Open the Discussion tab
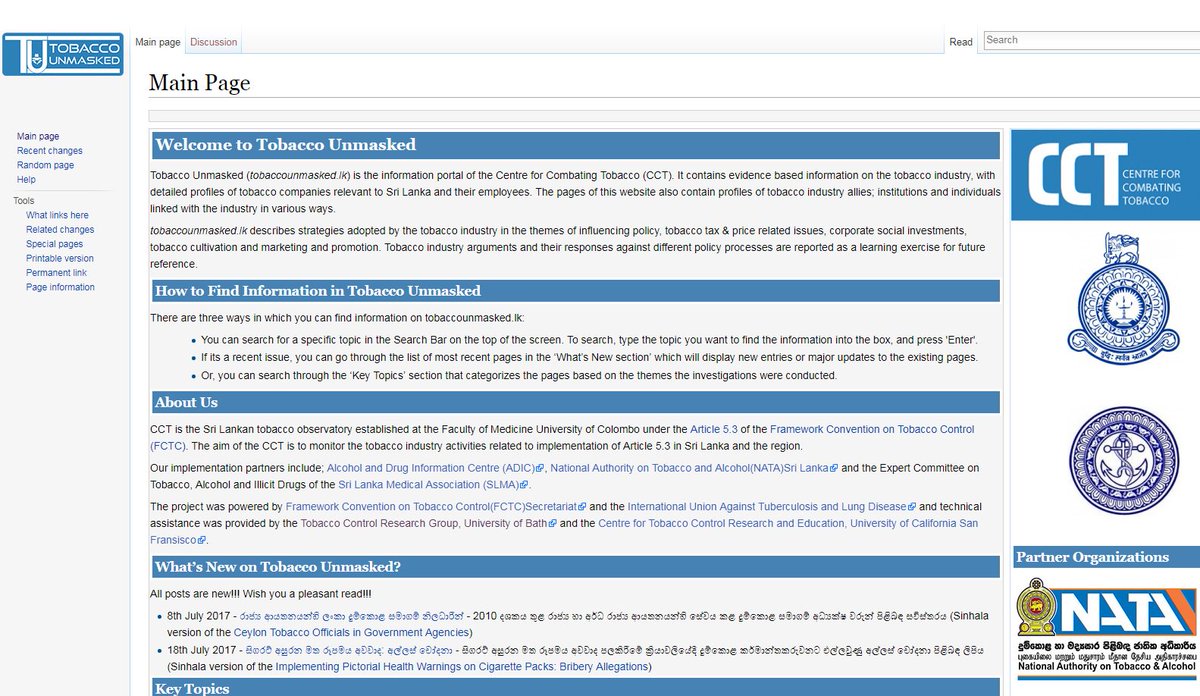This screenshot has width=1200, height=696. [214, 42]
